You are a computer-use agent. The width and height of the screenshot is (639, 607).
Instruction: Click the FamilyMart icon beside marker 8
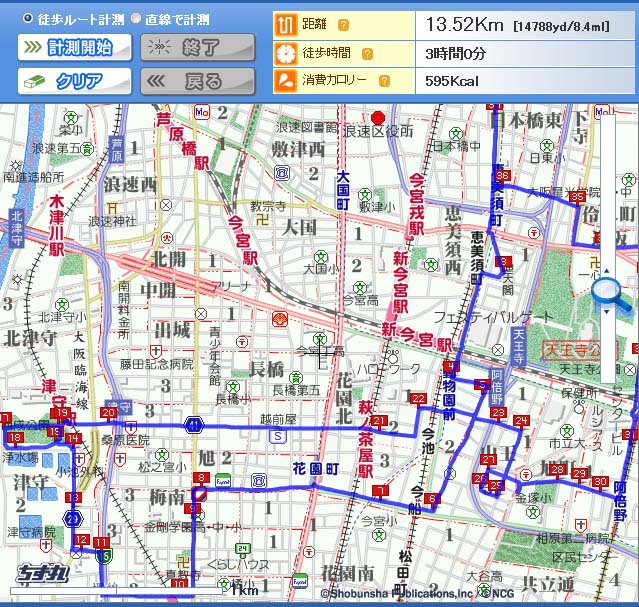pyautogui.click(x=223, y=481)
